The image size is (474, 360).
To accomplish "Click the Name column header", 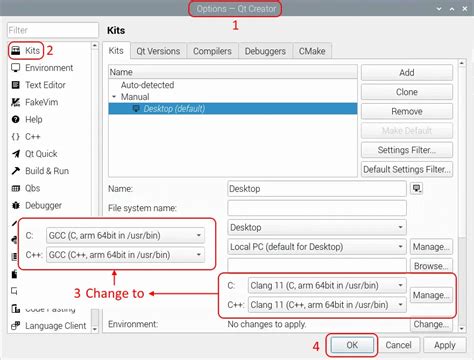I will (x=233, y=72).
